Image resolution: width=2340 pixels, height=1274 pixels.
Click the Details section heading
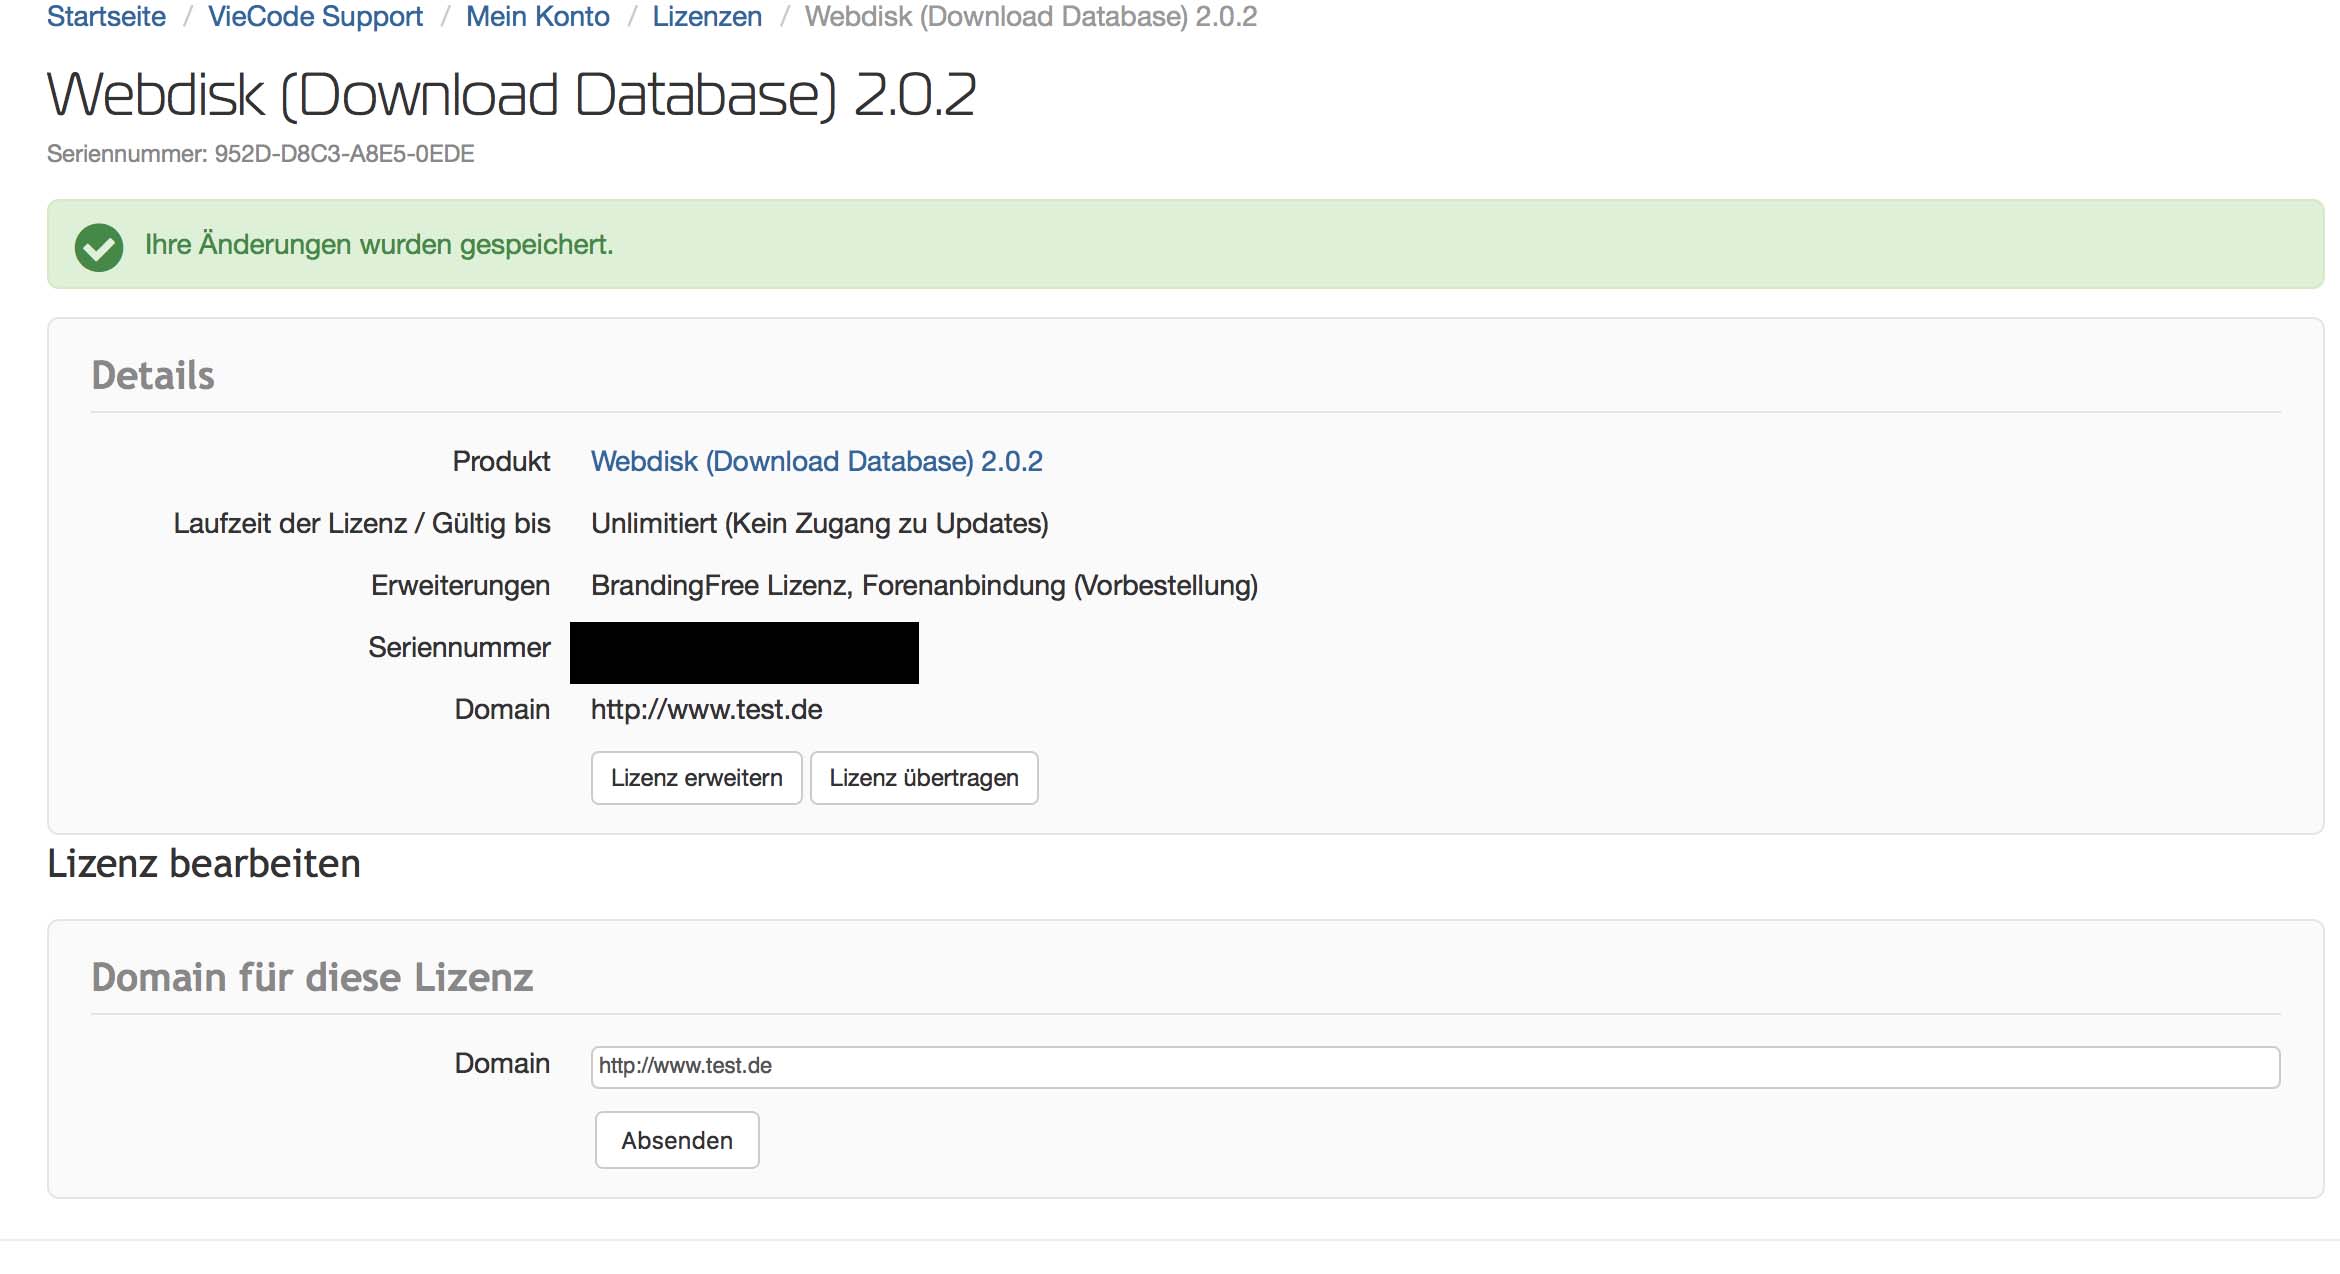[x=153, y=376]
